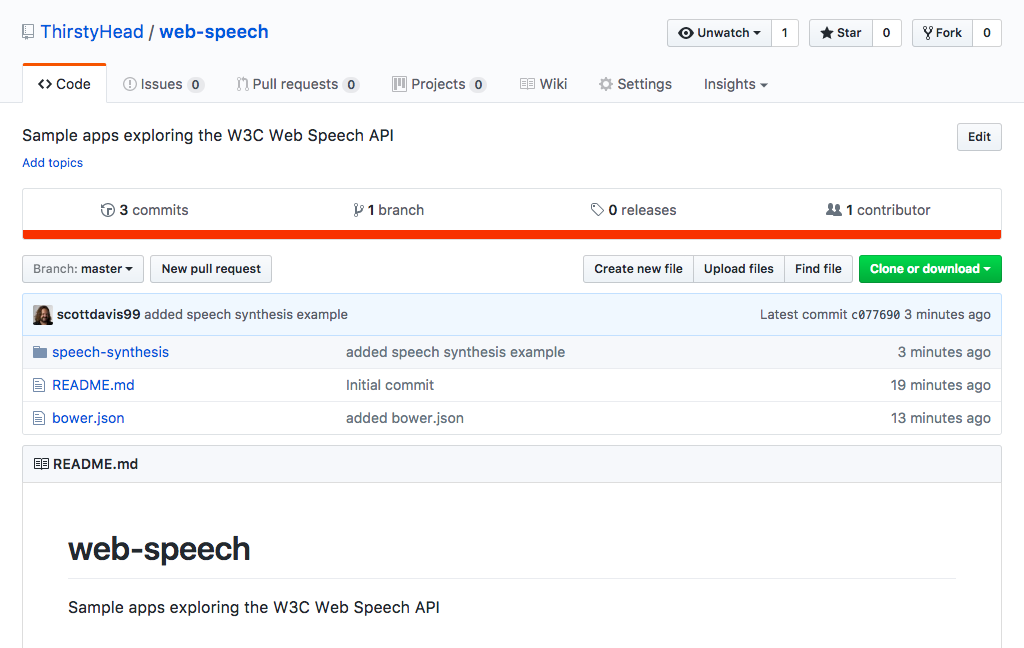The image size is (1024, 648).
Task: Click the README body description text
Action: (x=253, y=608)
